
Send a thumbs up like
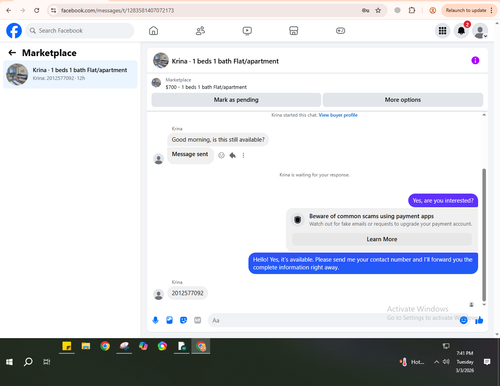pyautogui.click(x=479, y=320)
